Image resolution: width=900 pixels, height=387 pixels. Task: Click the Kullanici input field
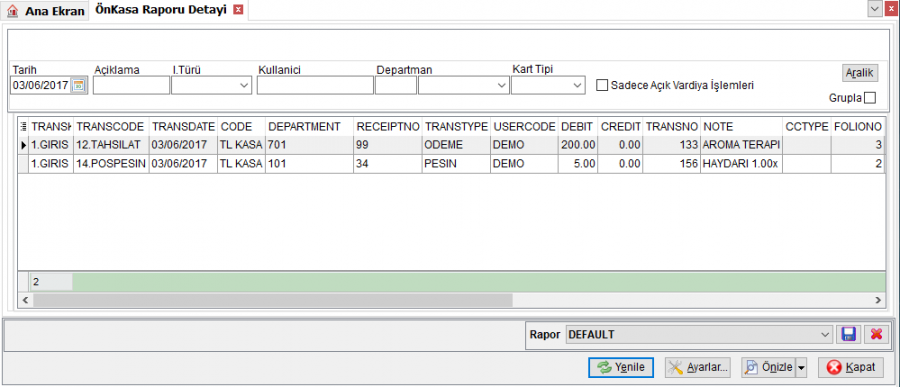(x=315, y=86)
